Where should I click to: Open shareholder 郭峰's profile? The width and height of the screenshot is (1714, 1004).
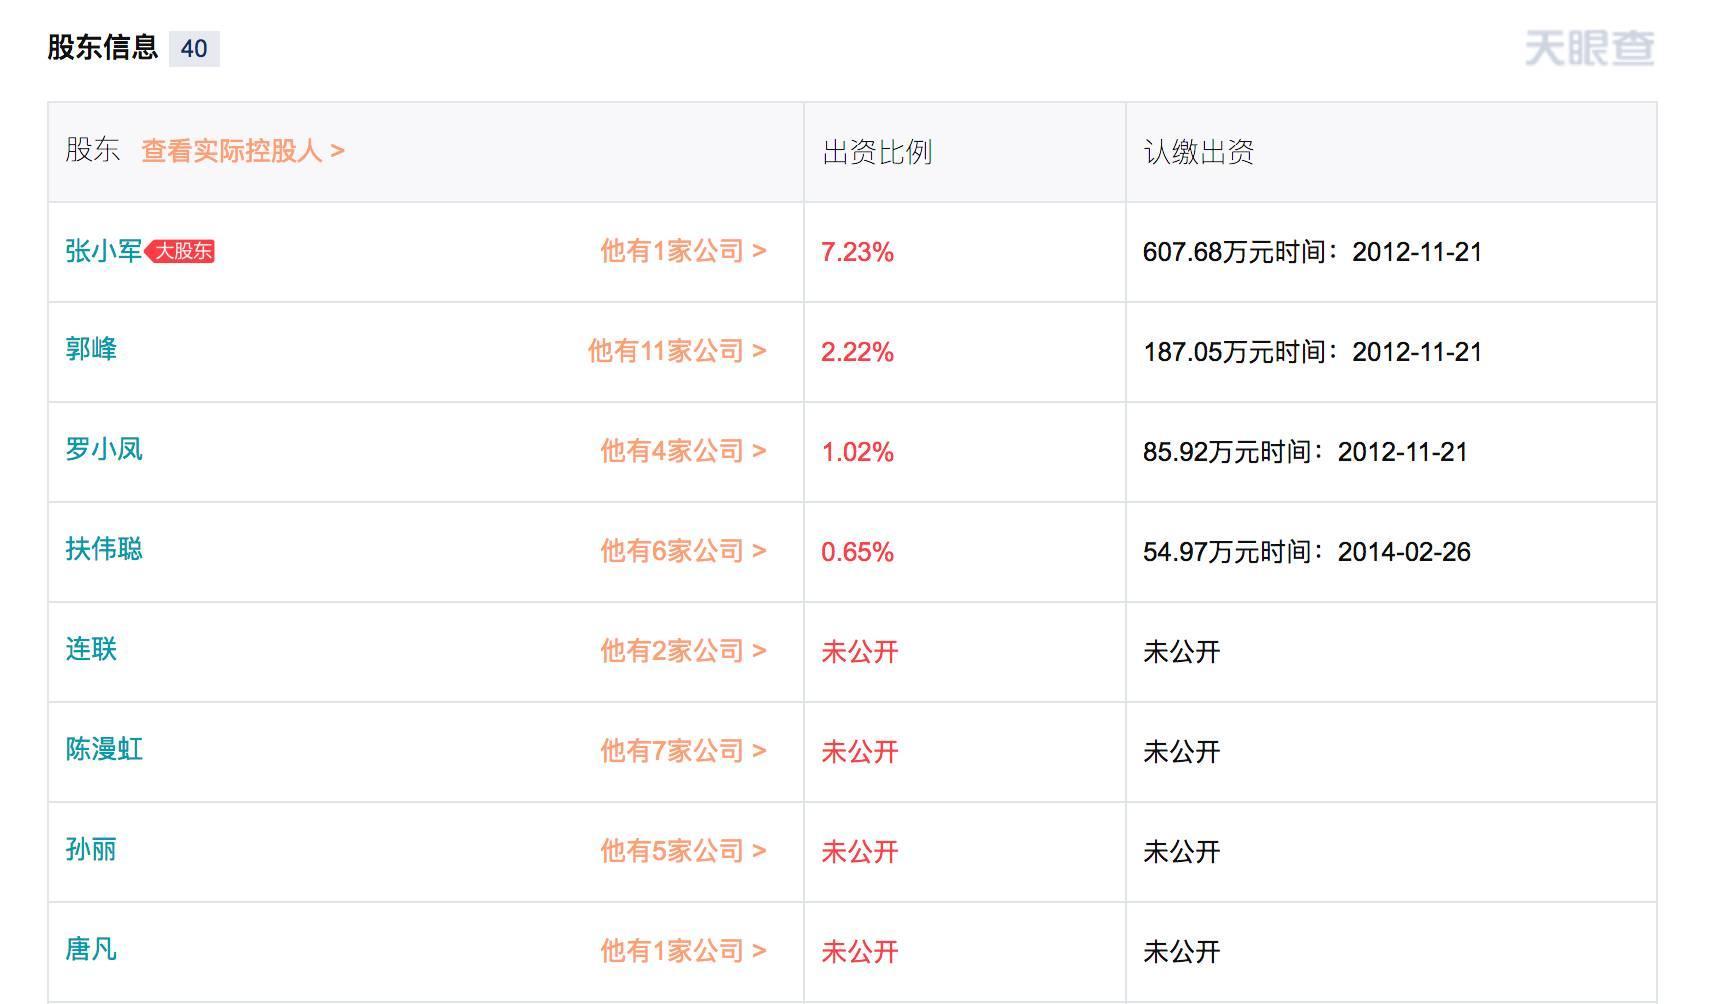91,350
